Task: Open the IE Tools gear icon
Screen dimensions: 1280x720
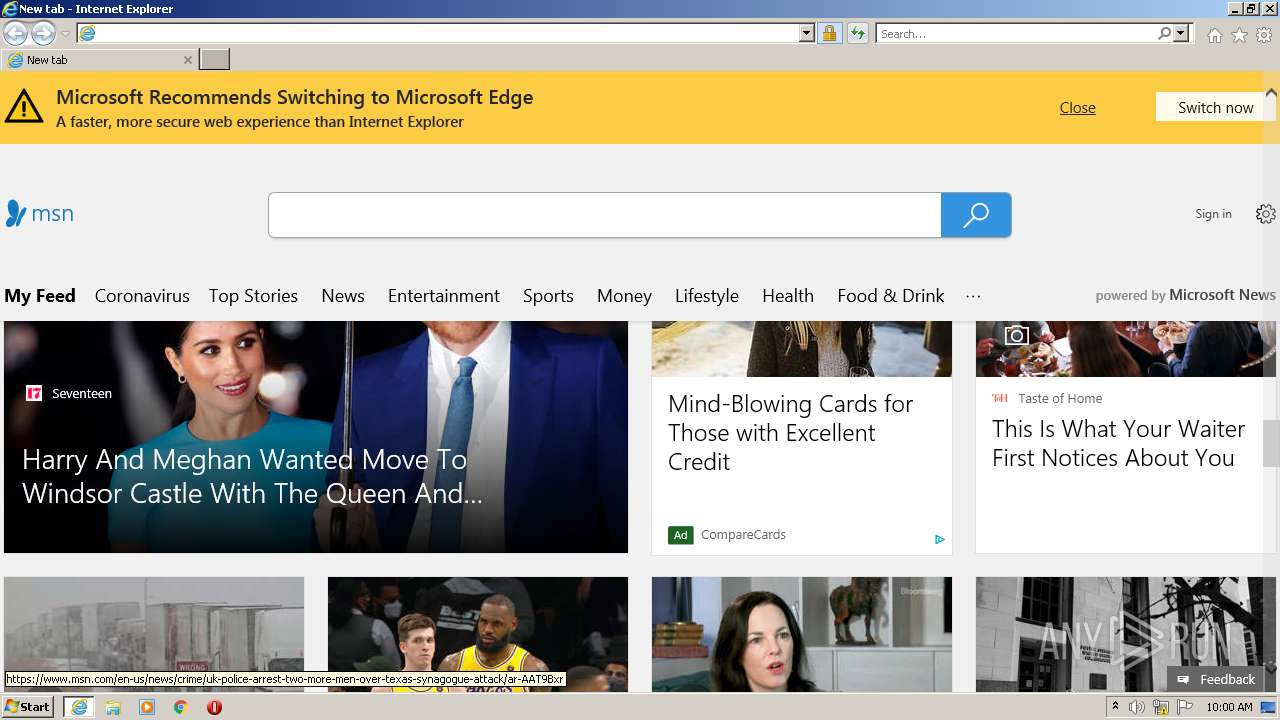Action: coord(1264,35)
